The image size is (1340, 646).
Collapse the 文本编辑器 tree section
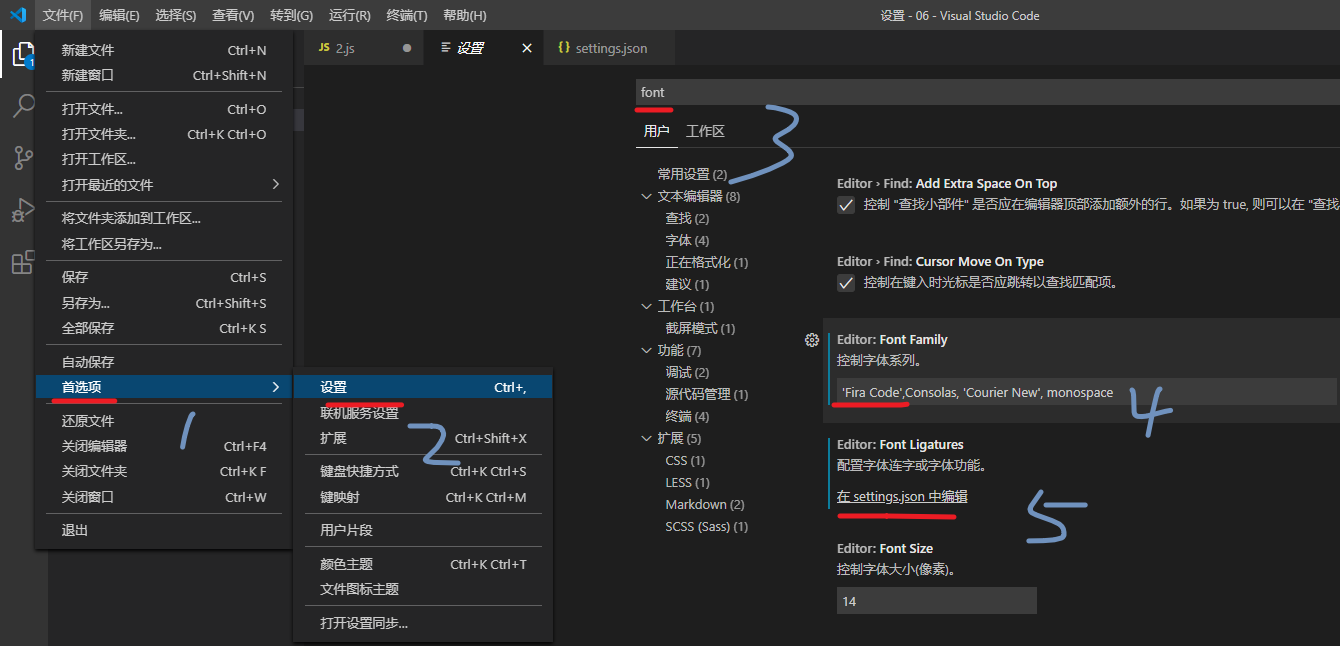coord(647,197)
